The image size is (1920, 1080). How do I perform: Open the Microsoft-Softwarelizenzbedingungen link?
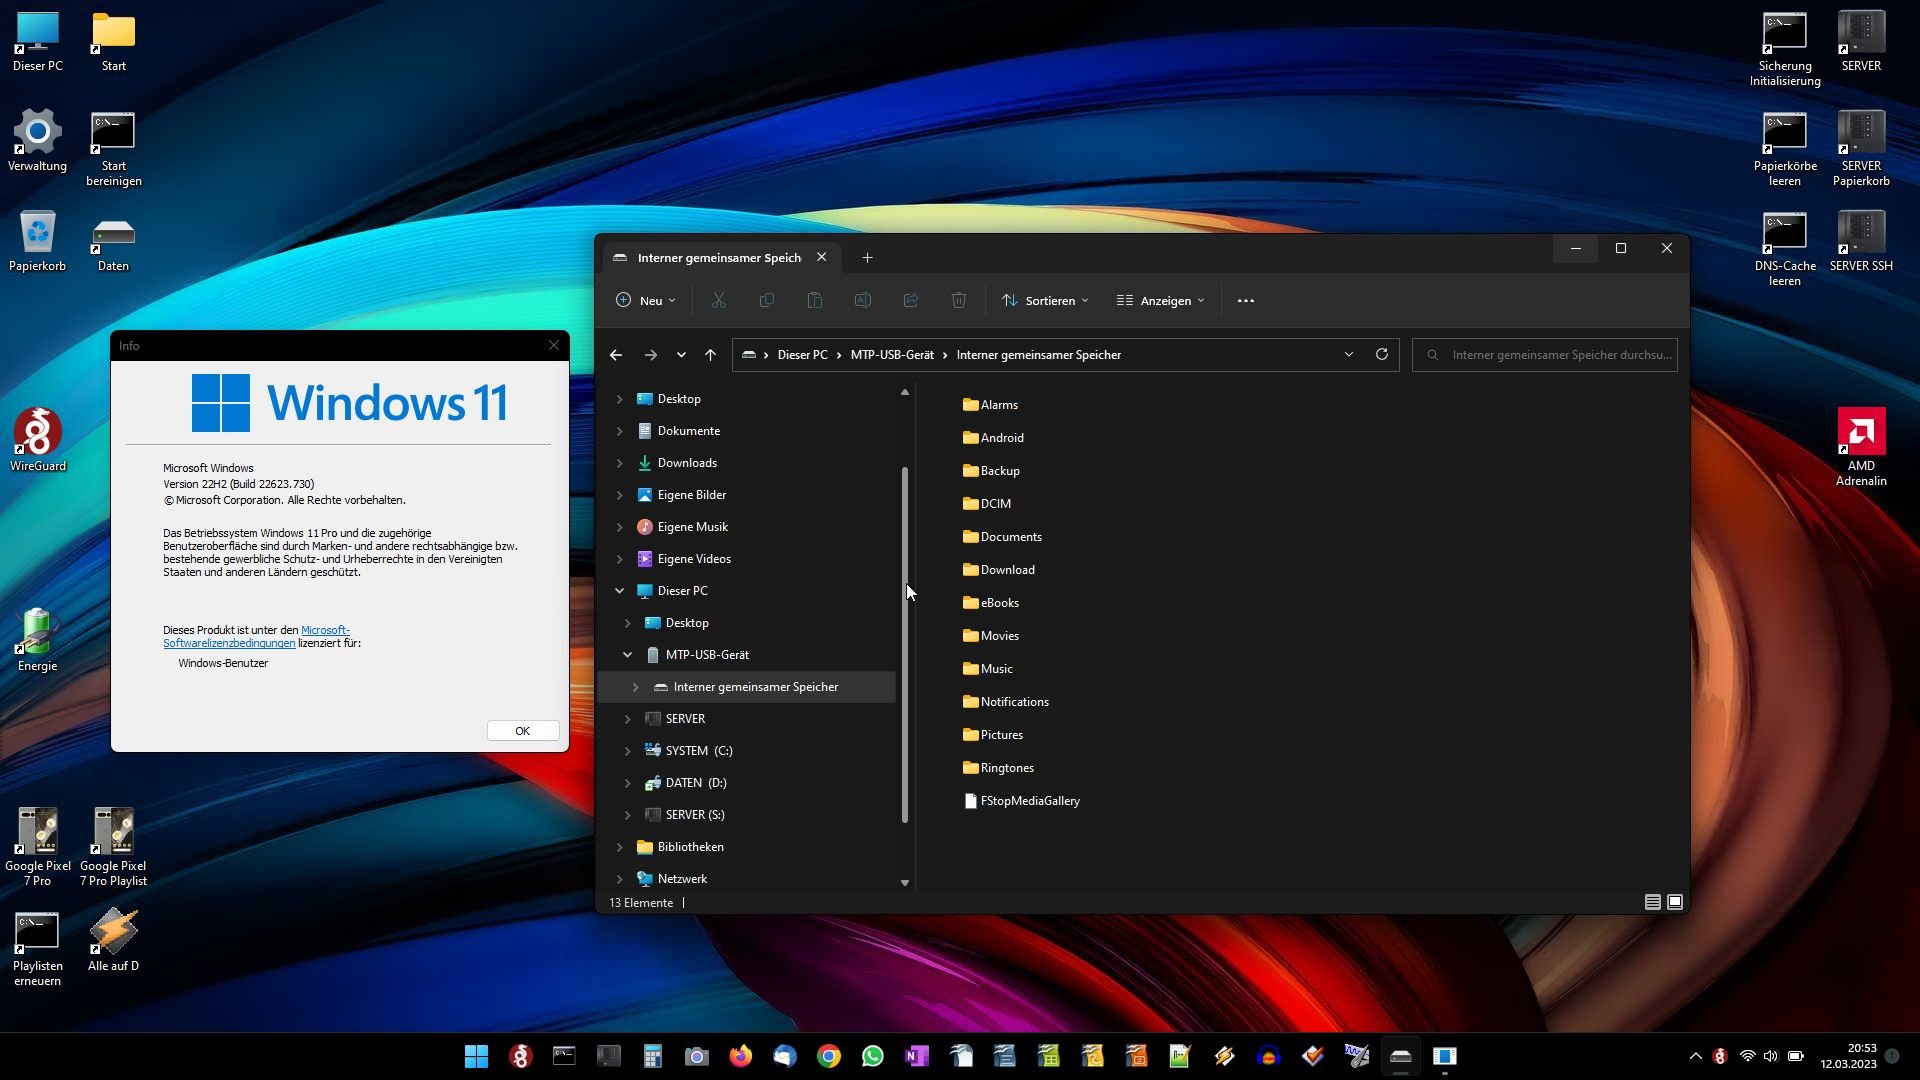click(x=229, y=643)
